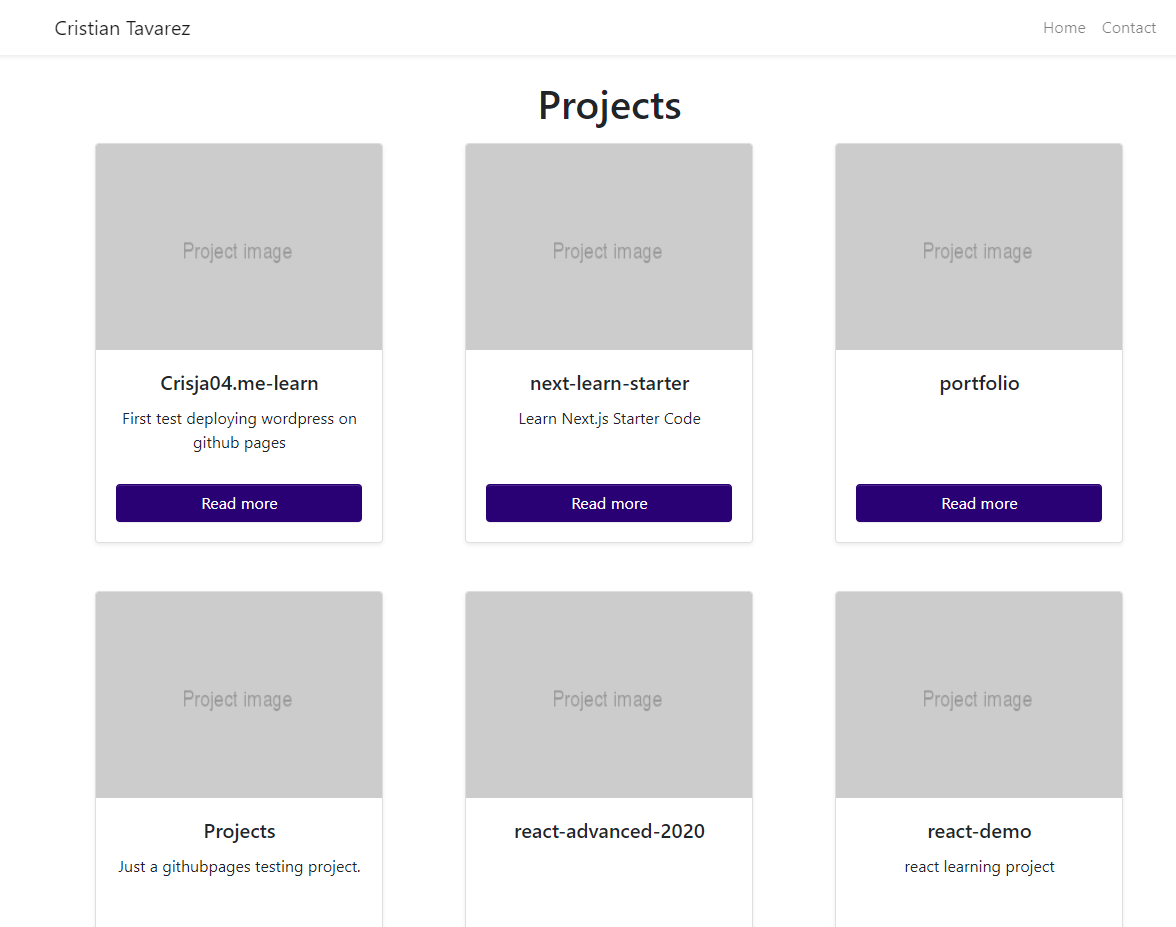The image size is (1176, 927).
Task: Click the portfolio project image placeholder
Action: coord(978,246)
